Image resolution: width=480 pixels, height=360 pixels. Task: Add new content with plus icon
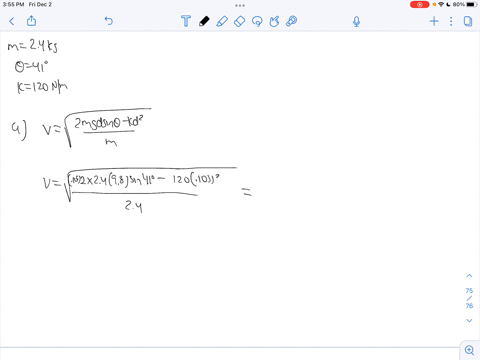pyautogui.click(x=434, y=21)
